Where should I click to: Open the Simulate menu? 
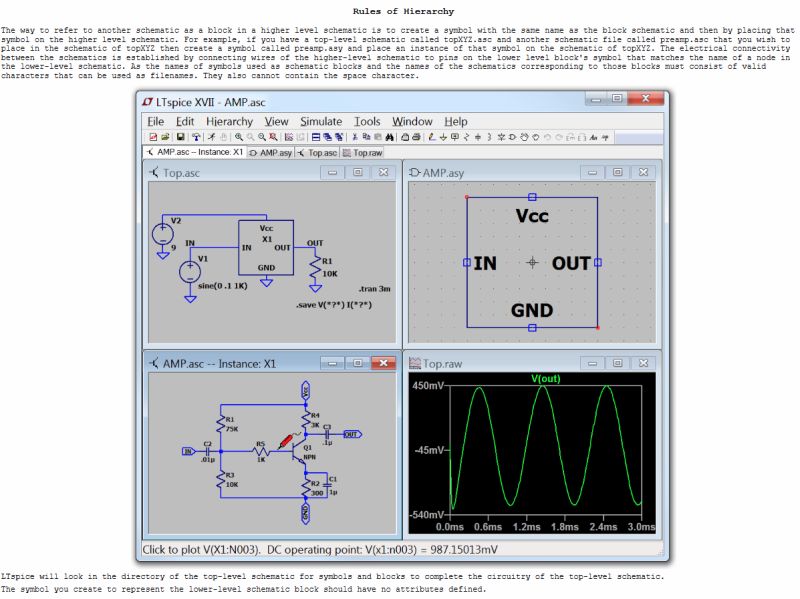[320, 121]
